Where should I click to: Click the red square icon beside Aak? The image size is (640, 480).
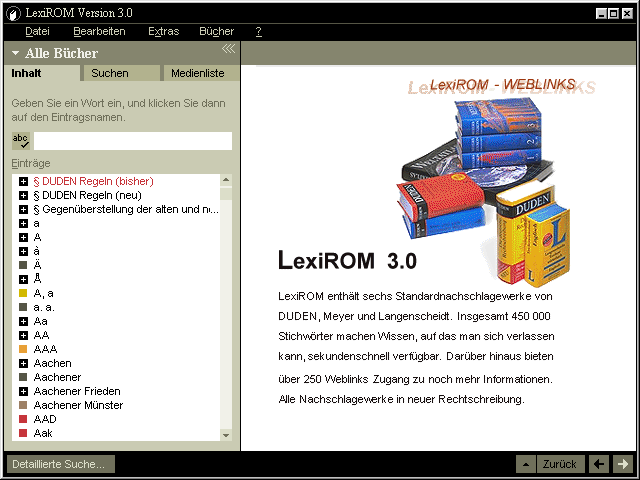click(x=23, y=433)
